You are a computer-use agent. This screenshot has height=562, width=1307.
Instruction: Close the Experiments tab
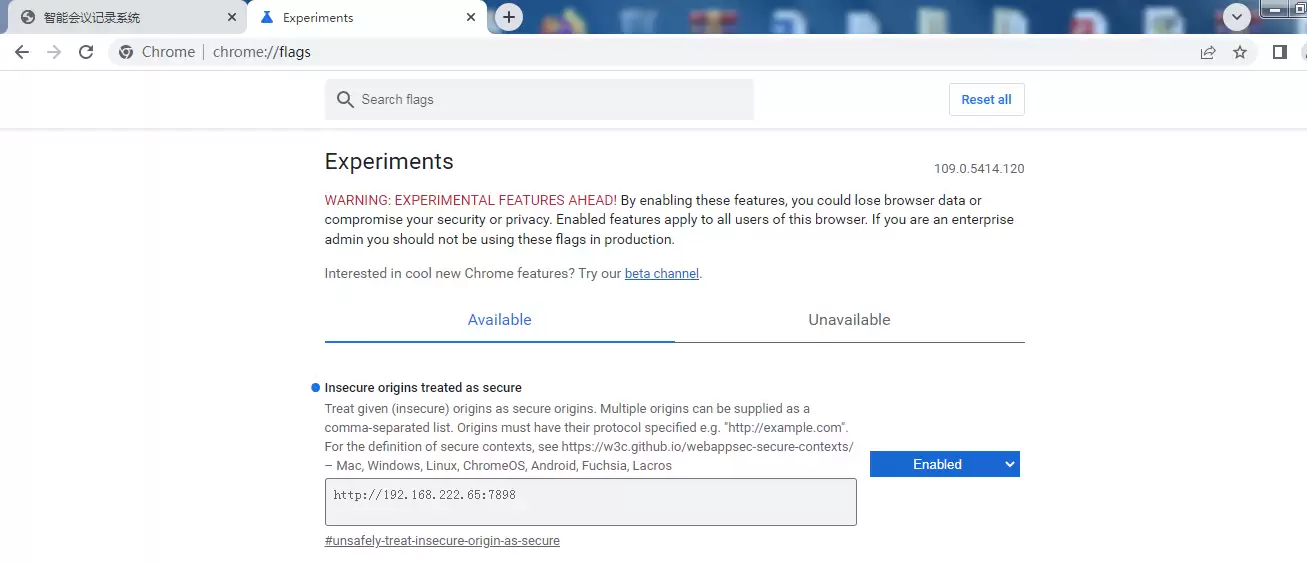click(x=470, y=18)
